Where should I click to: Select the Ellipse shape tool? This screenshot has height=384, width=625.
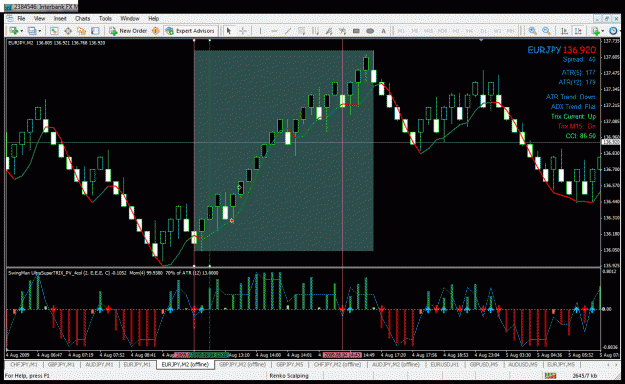(x=370, y=31)
